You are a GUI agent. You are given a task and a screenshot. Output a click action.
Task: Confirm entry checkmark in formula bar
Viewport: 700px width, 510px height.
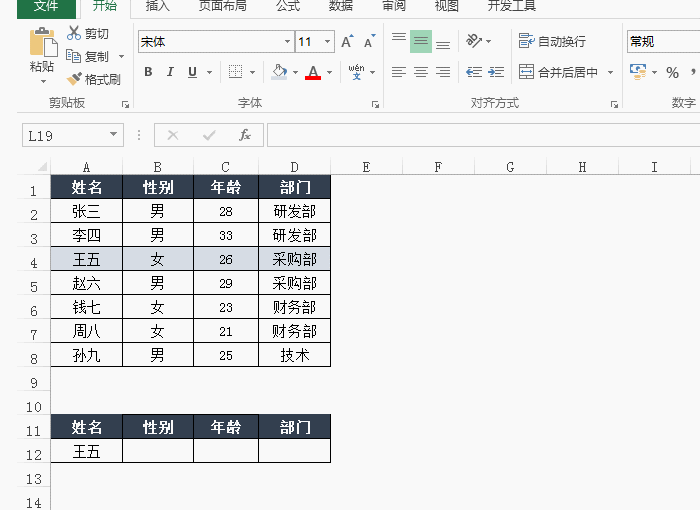click(208, 135)
